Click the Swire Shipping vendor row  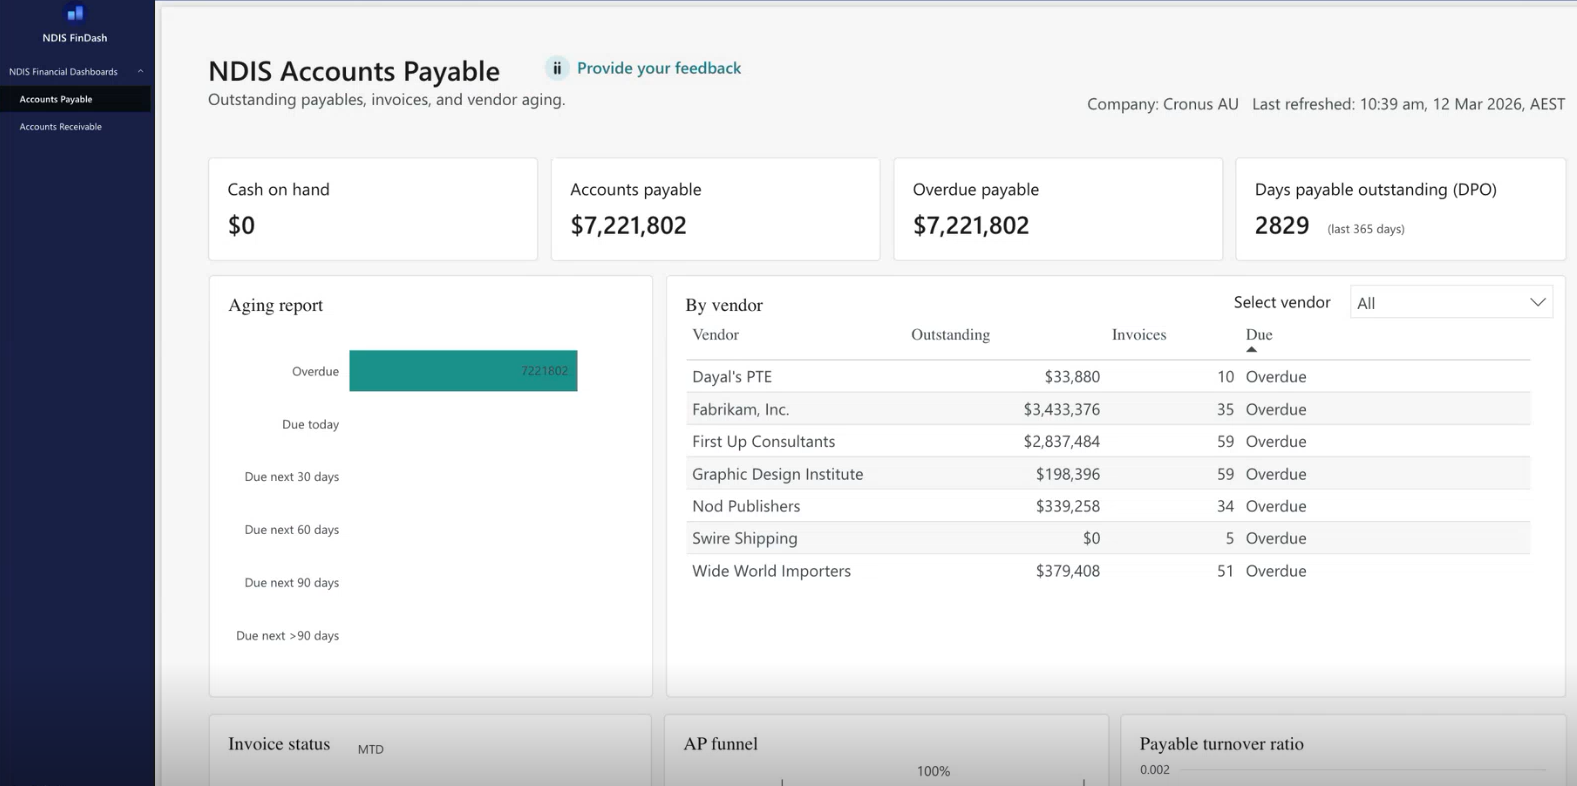744,538
